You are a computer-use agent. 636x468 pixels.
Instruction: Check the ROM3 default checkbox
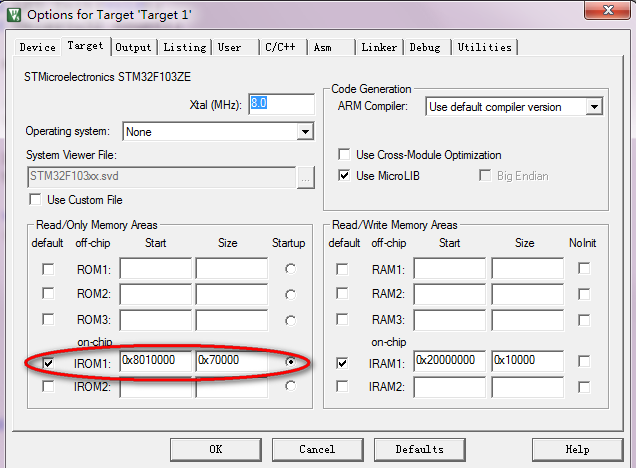tap(48, 319)
